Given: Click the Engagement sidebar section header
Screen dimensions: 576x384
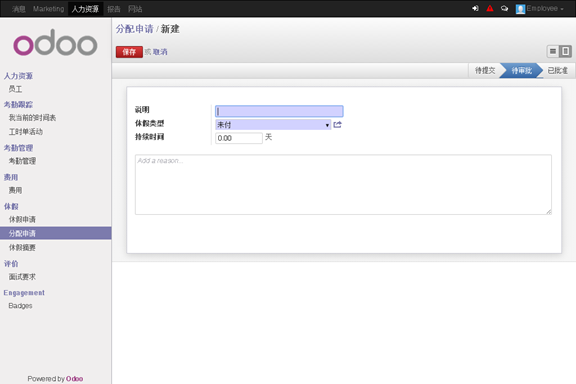Looking at the screenshot, I should [24, 293].
